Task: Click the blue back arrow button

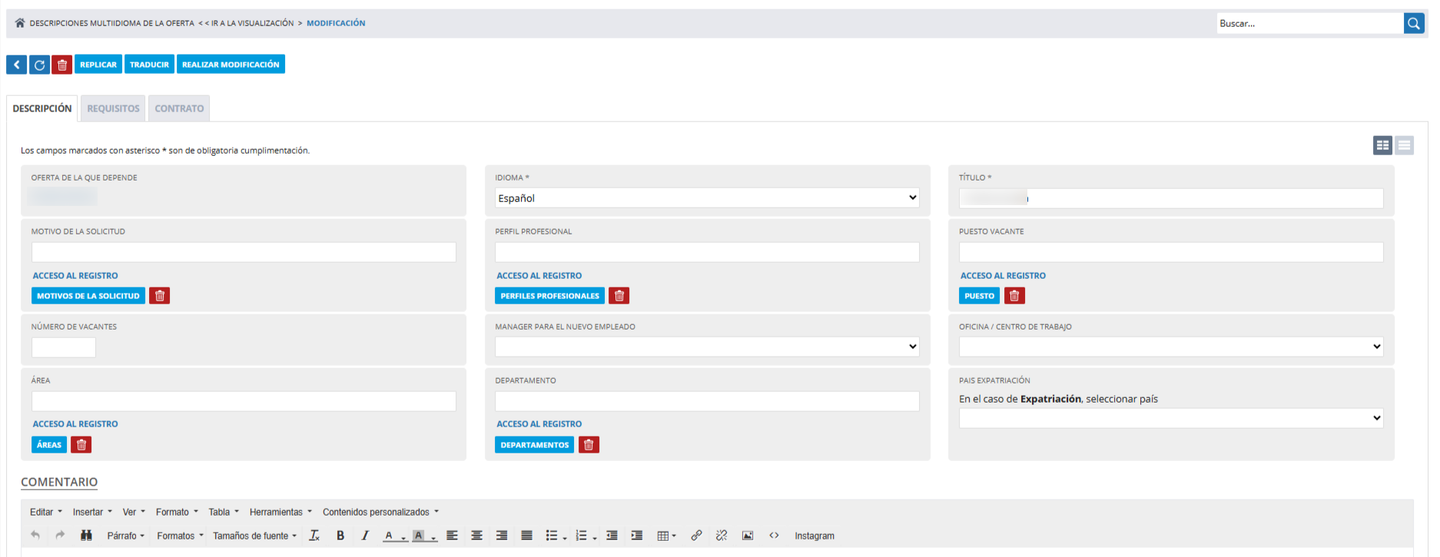Action: point(17,65)
